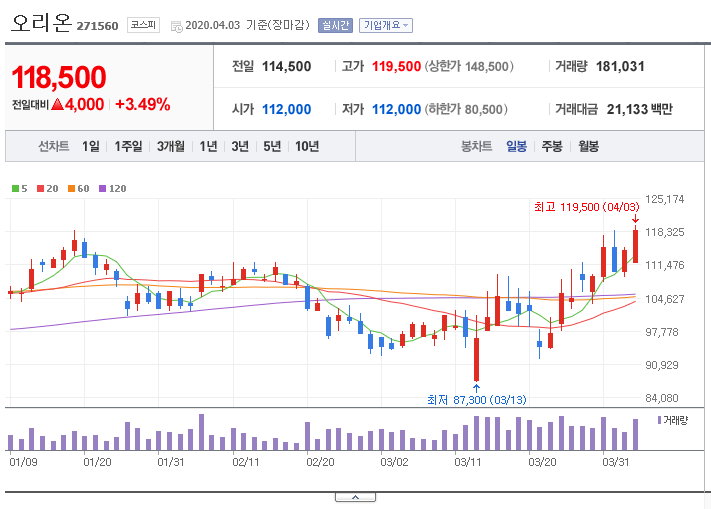Select the 1주일 line chart period
The height and width of the screenshot is (509, 711).
[128, 146]
